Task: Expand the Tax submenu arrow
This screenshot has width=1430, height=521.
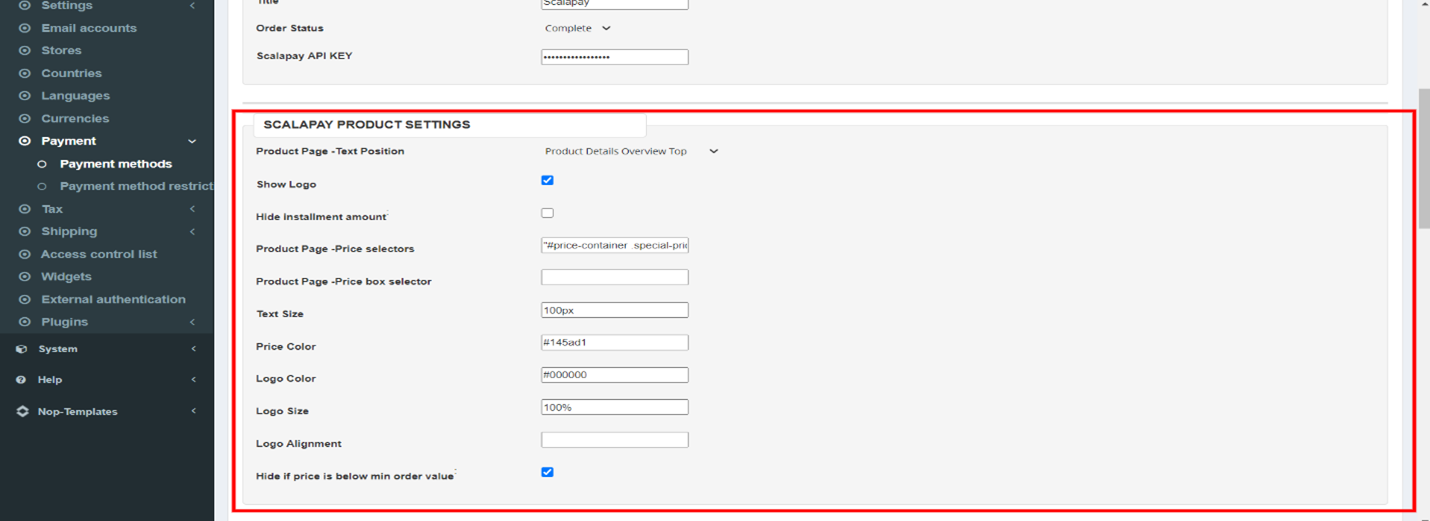Action: (193, 209)
